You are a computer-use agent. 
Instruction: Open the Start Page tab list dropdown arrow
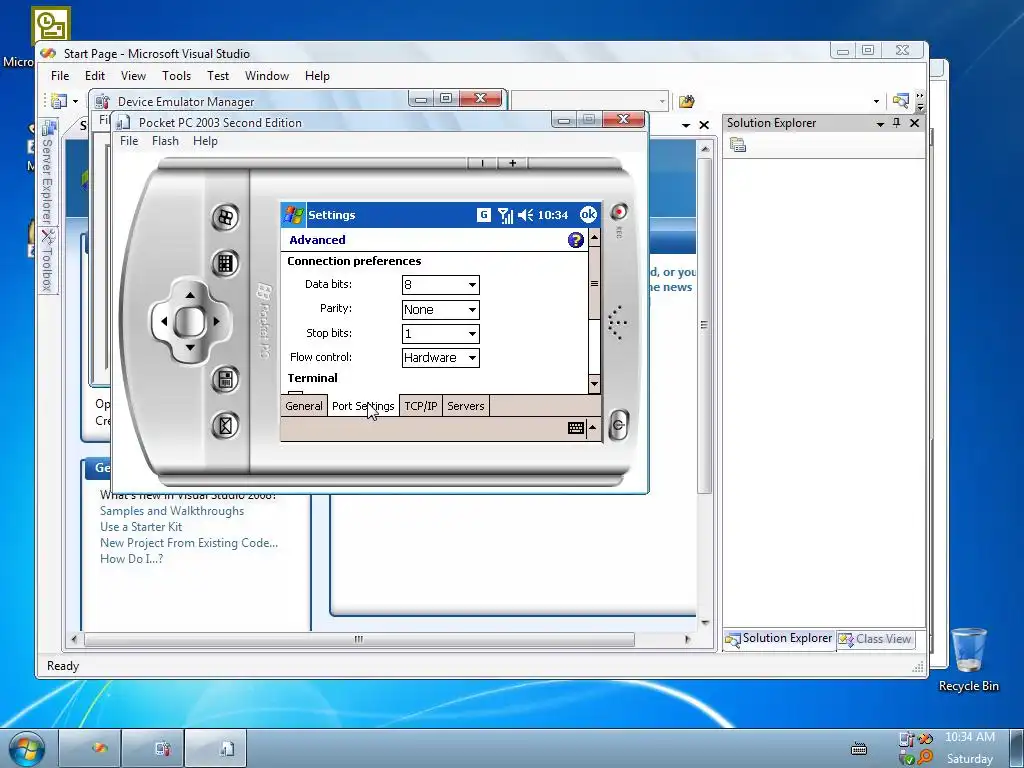pos(686,125)
